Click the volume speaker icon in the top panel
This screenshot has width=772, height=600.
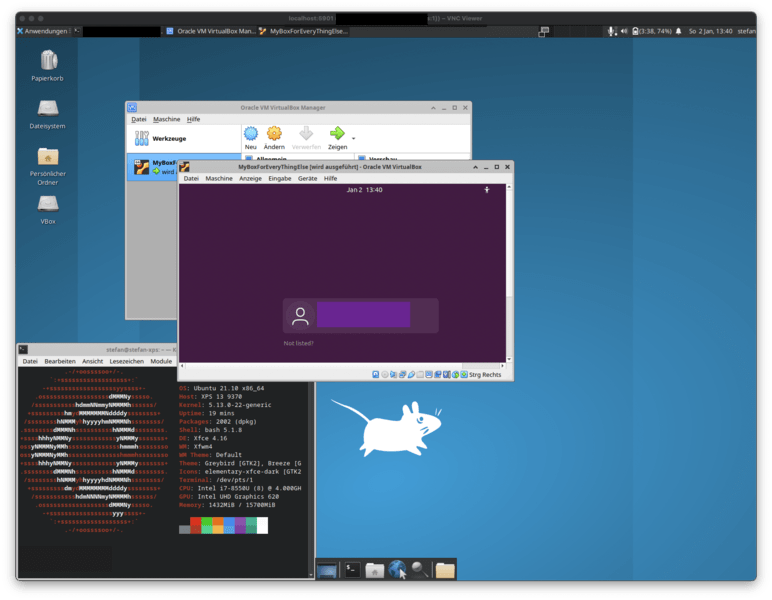(x=624, y=31)
